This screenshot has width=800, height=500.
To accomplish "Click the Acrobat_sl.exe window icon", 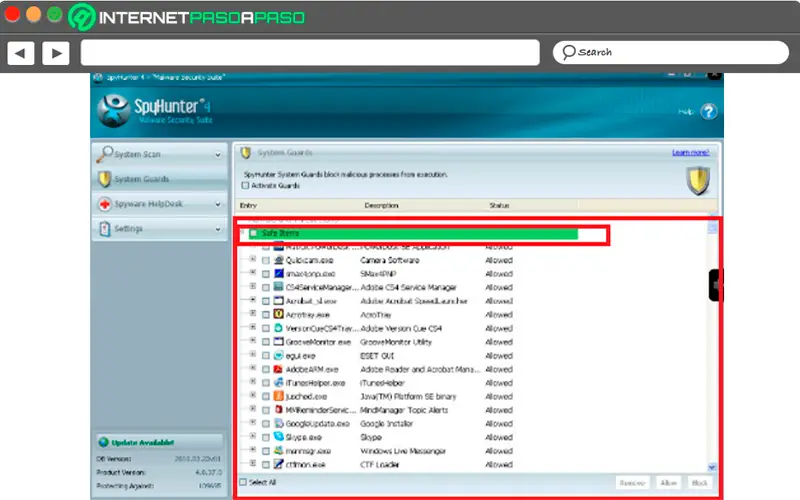I will (279, 301).
